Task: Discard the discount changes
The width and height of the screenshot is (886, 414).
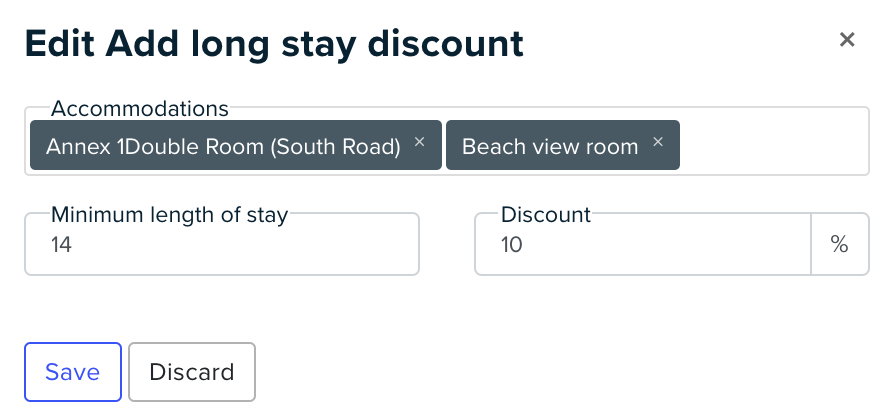Action: tap(192, 372)
